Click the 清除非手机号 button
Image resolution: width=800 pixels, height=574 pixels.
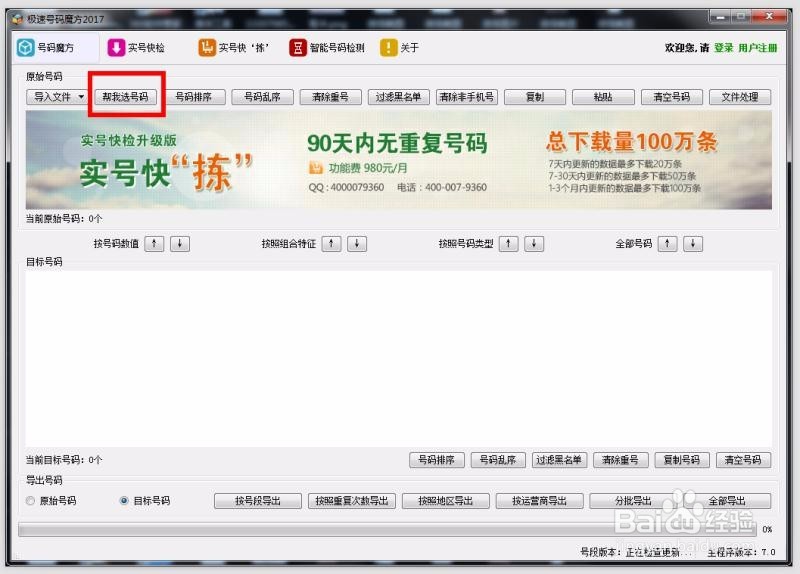click(x=467, y=96)
